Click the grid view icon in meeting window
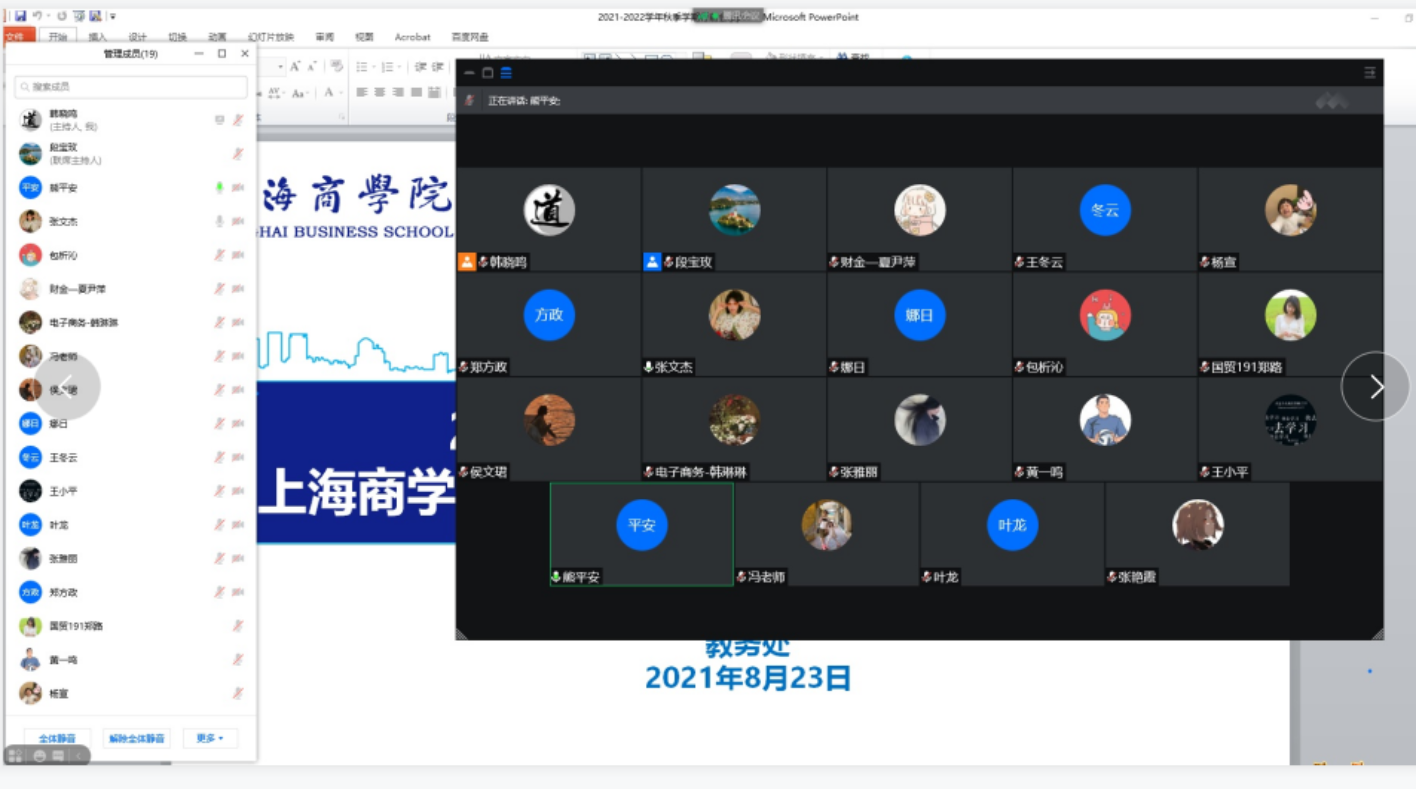The image size is (1416, 790). click(506, 72)
